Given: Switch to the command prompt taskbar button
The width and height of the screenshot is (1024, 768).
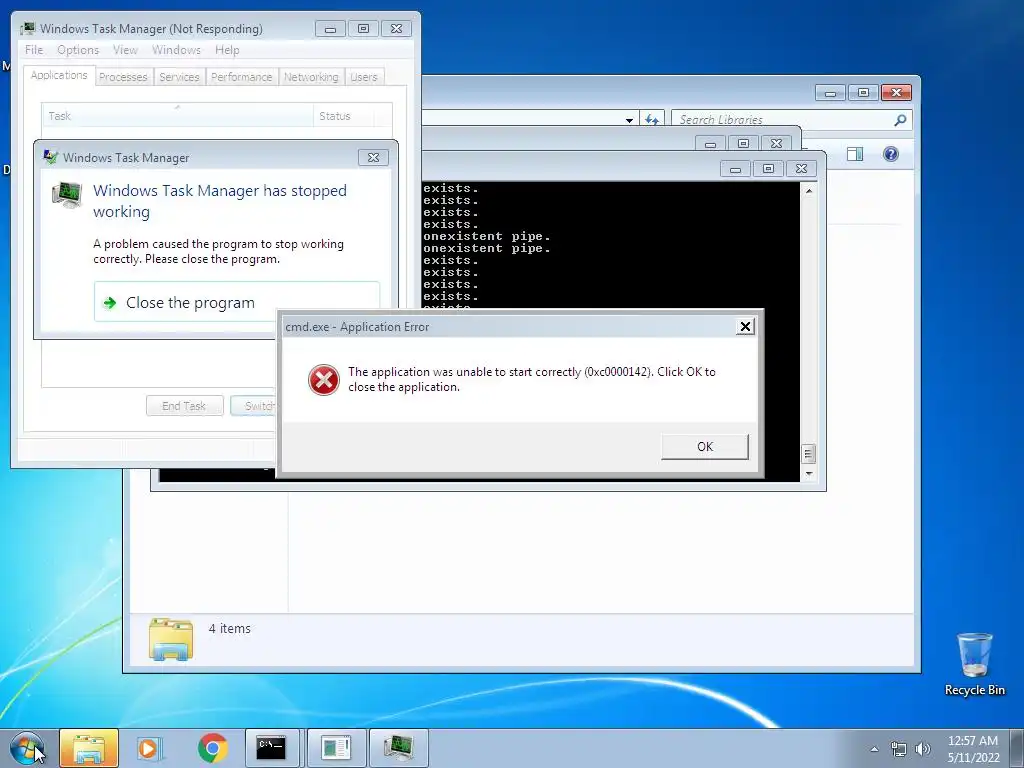Looking at the screenshot, I should [273, 748].
